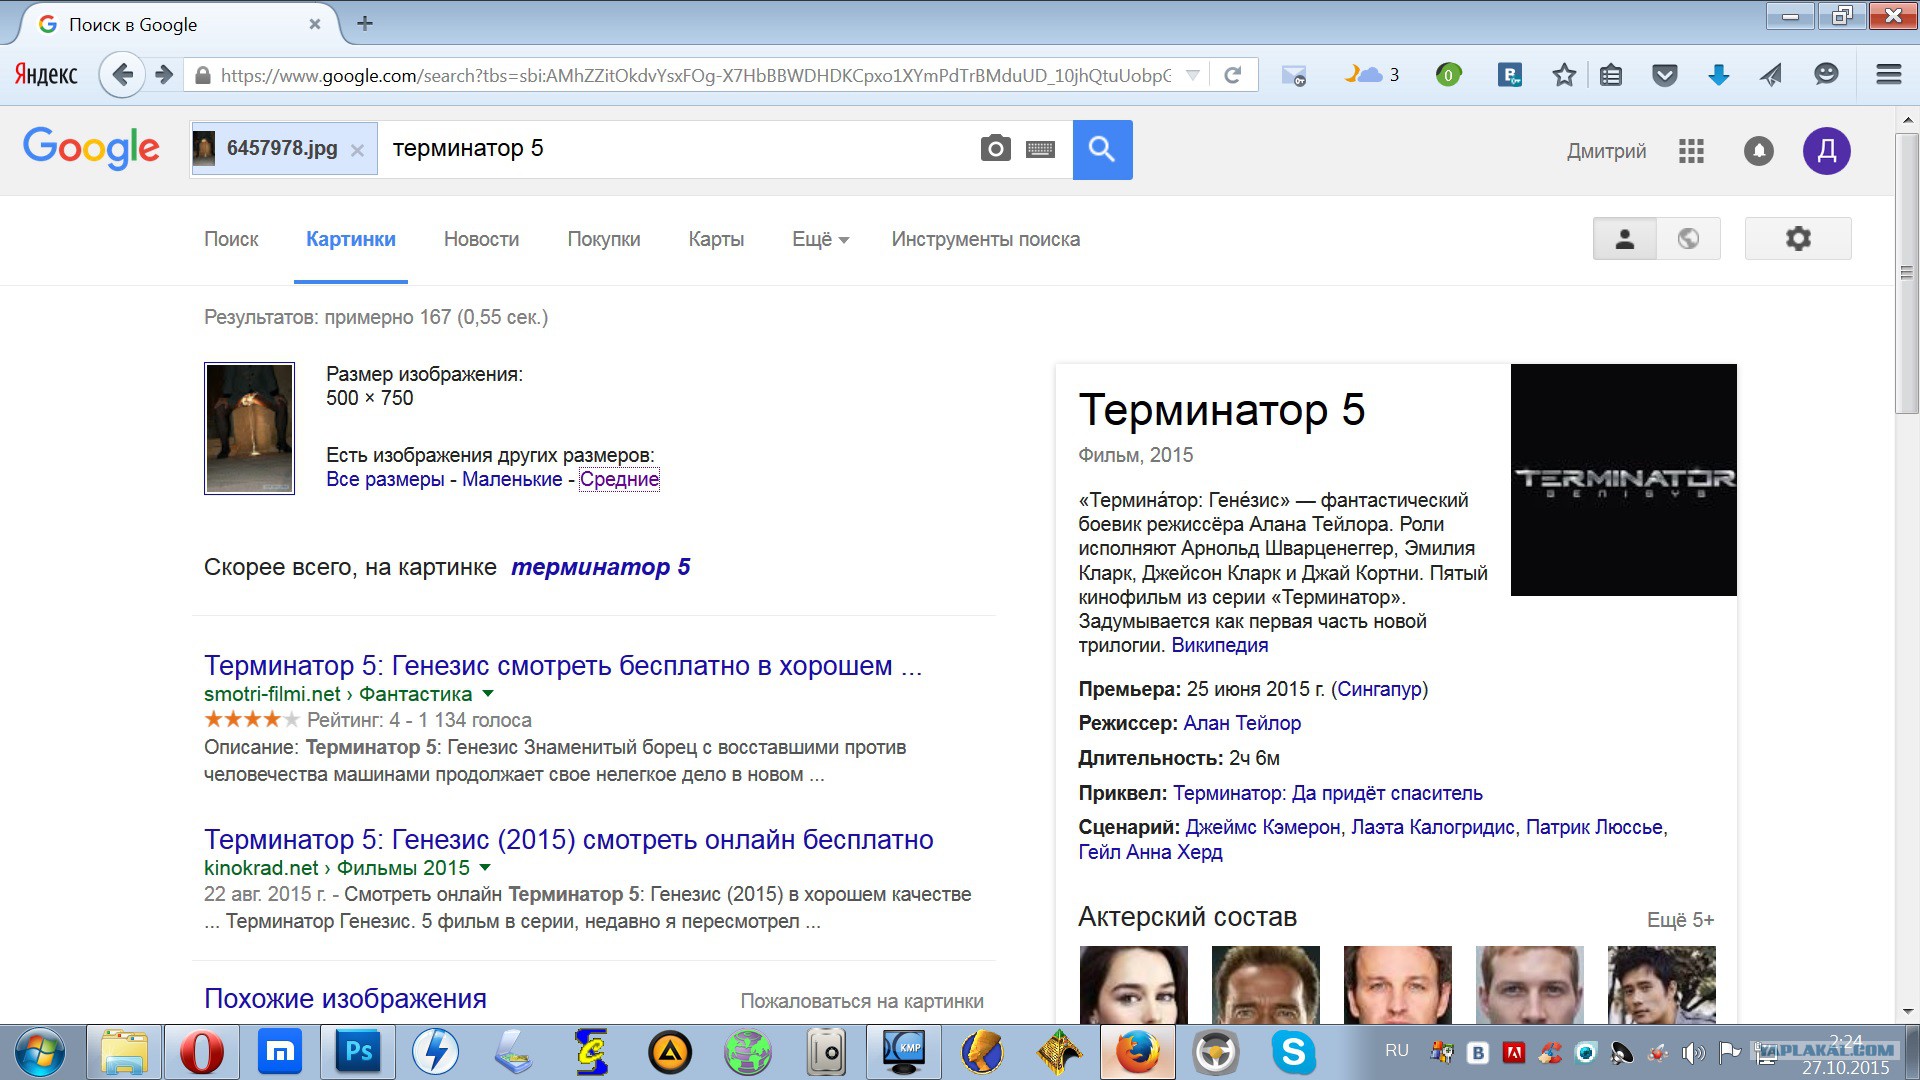Open the Википедия link in the info panel
This screenshot has height=1080, width=1920.
coord(1220,645)
